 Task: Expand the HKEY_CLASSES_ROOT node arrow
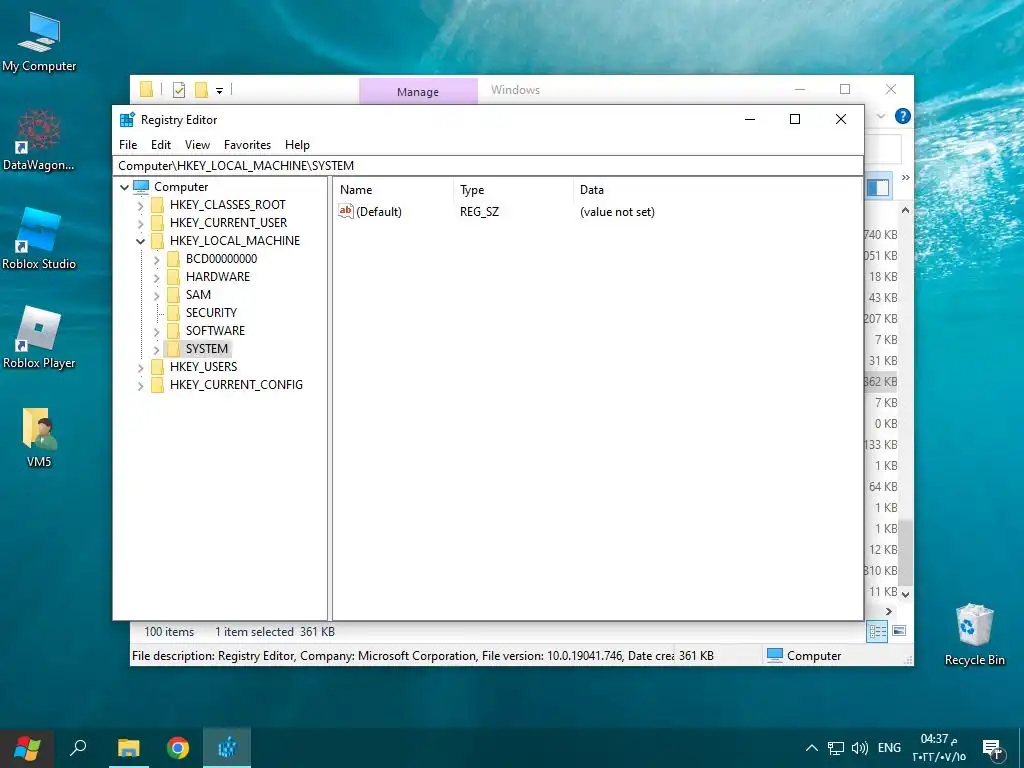click(x=140, y=206)
